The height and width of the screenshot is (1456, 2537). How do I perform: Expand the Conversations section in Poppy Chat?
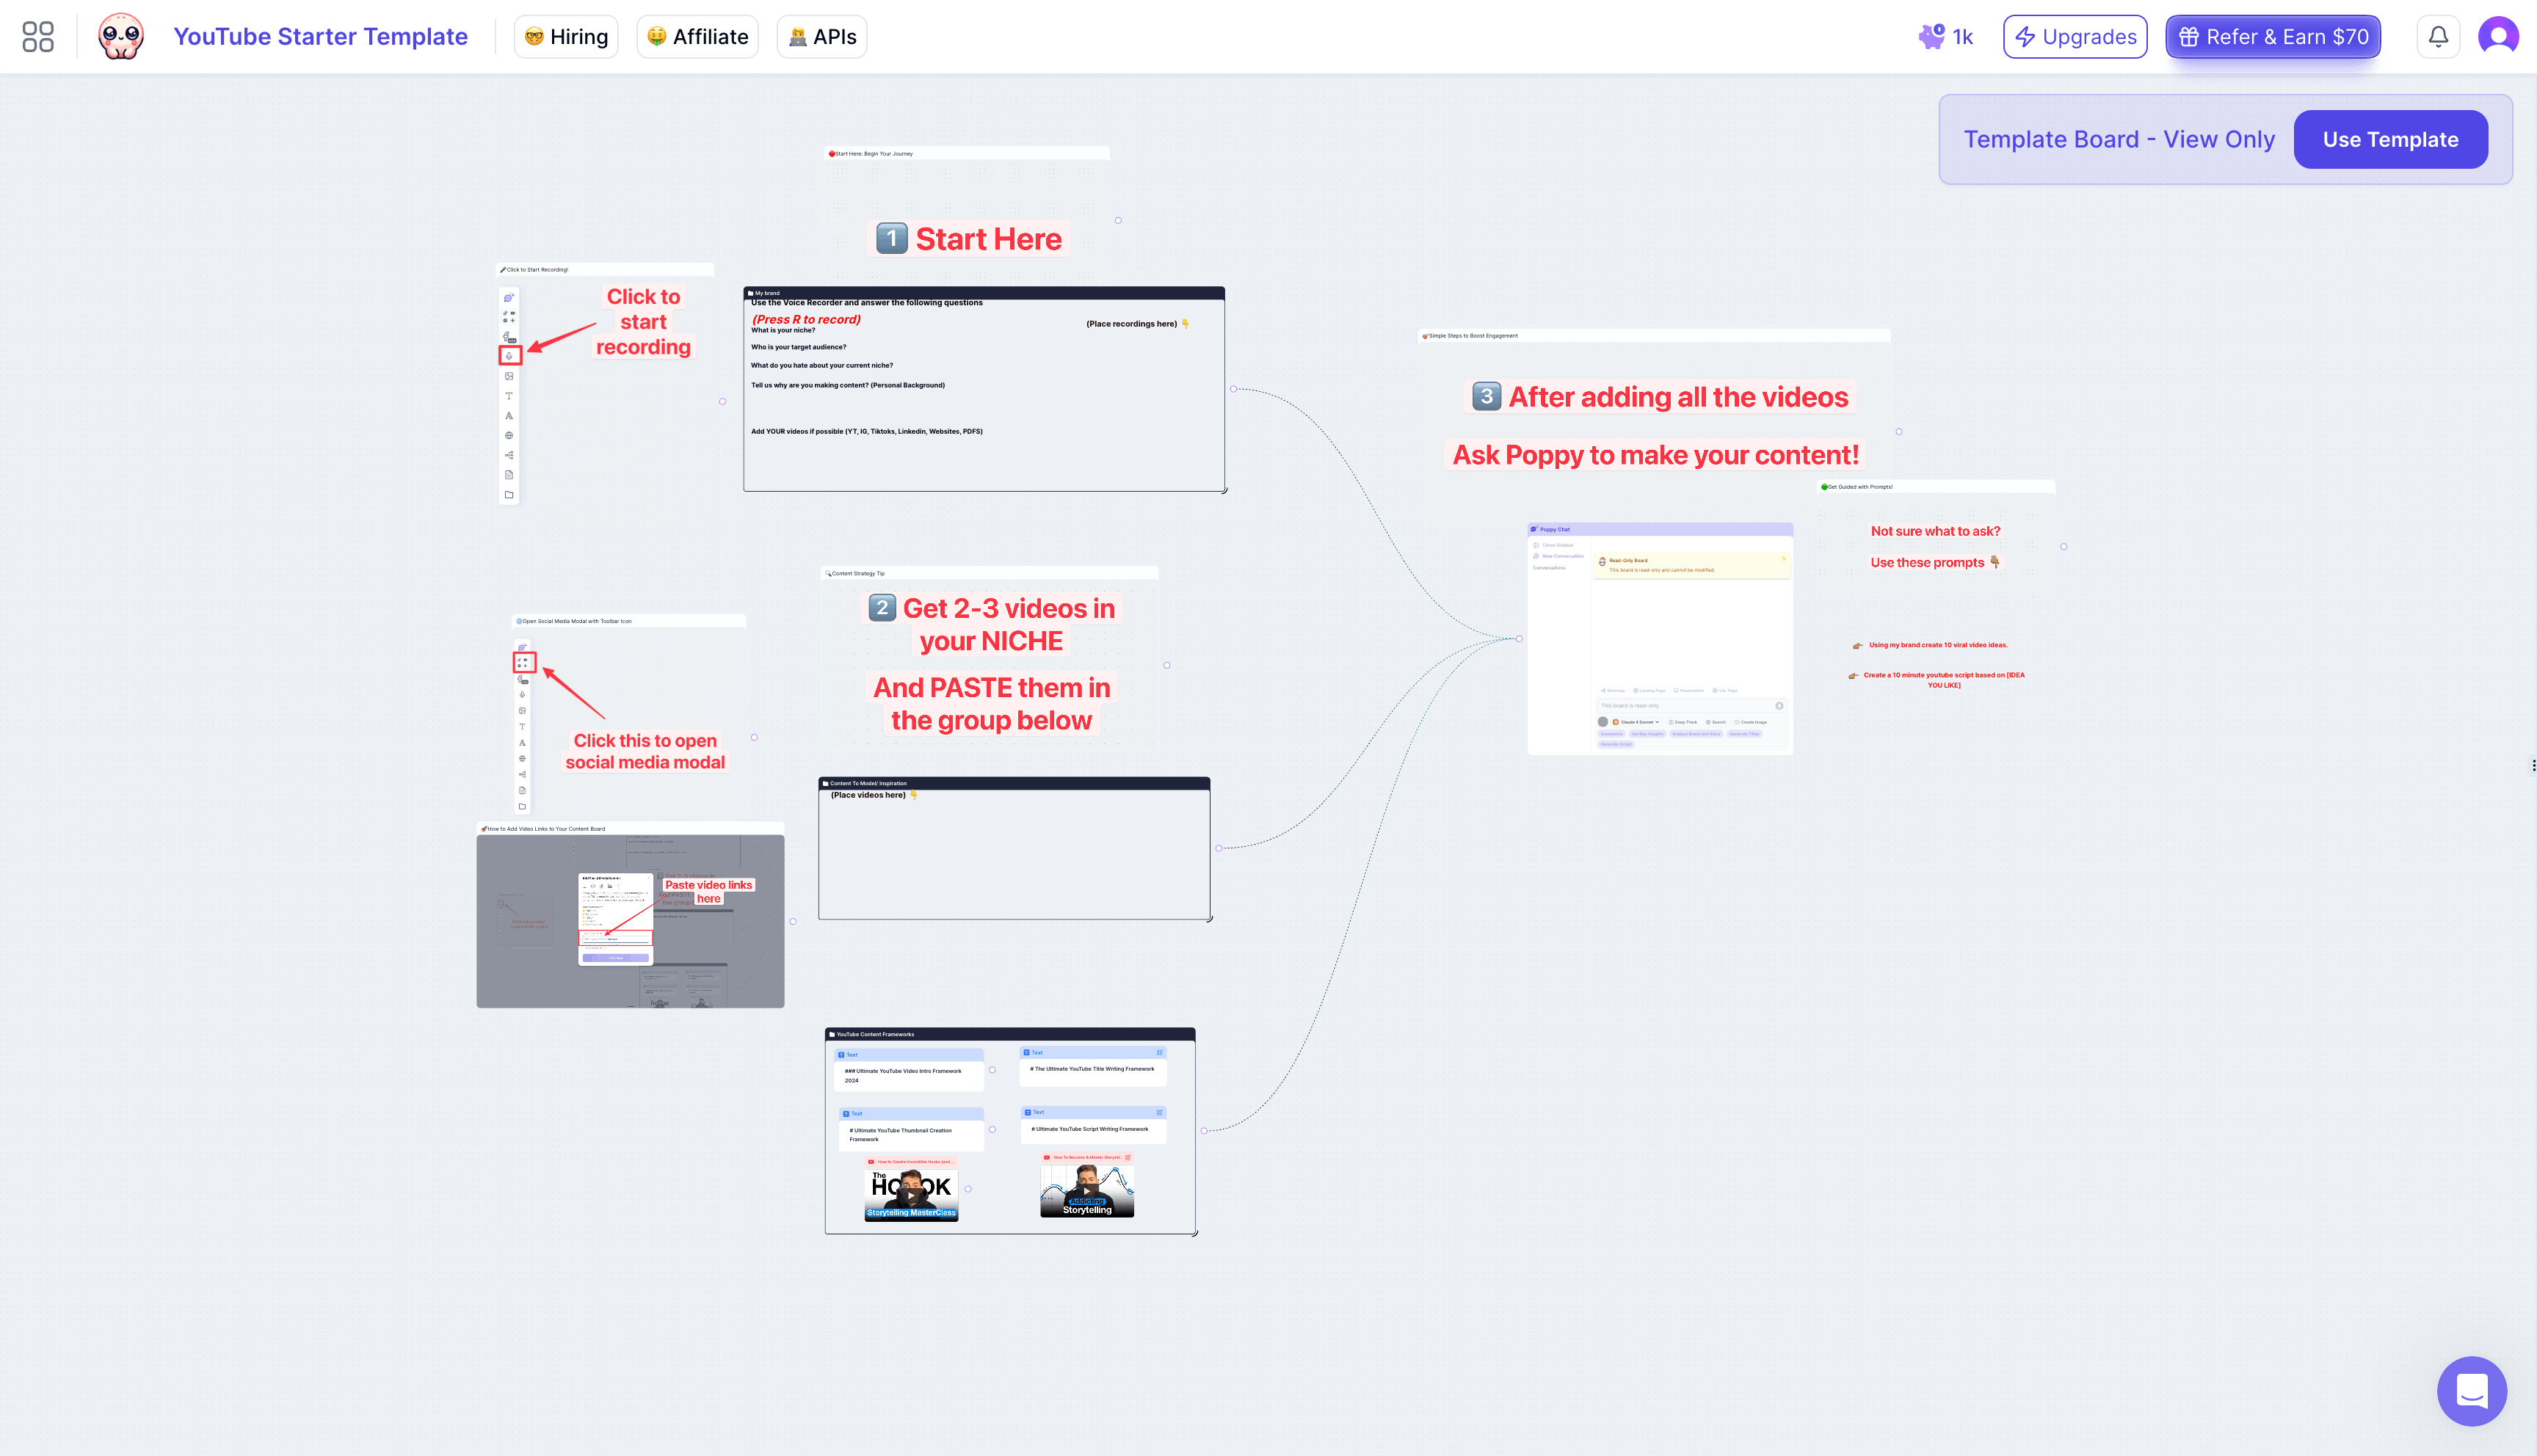(x=1550, y=568)
